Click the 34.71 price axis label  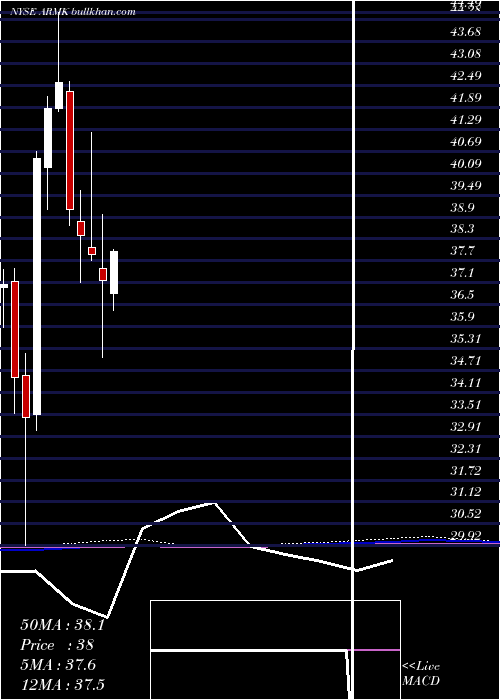pyautogui.click(x=466, y=360)
